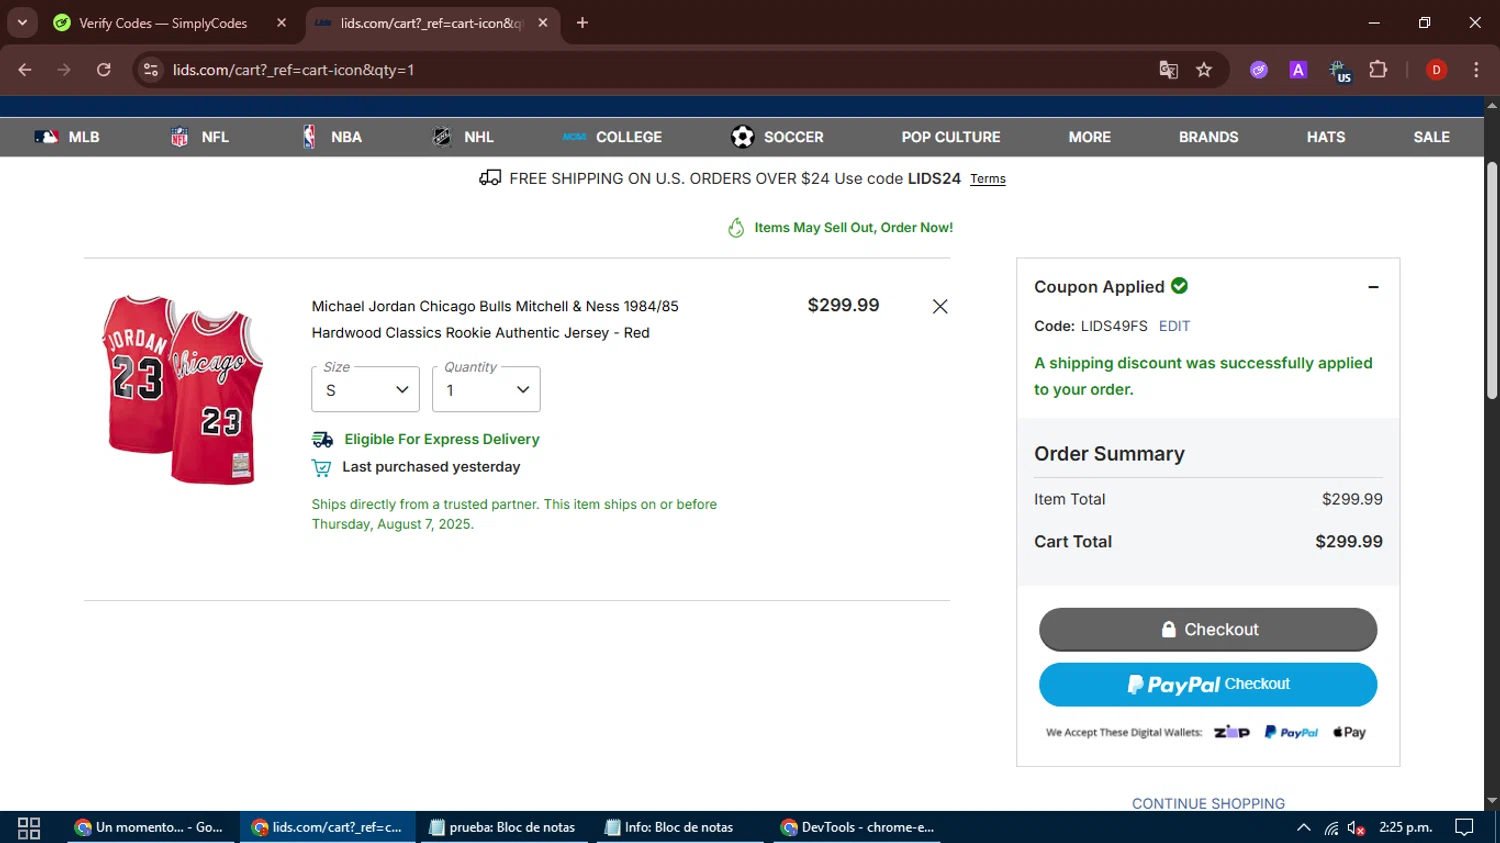
Task: Click CONTINUE SHOPPING link
Action: click(1208, 803)
